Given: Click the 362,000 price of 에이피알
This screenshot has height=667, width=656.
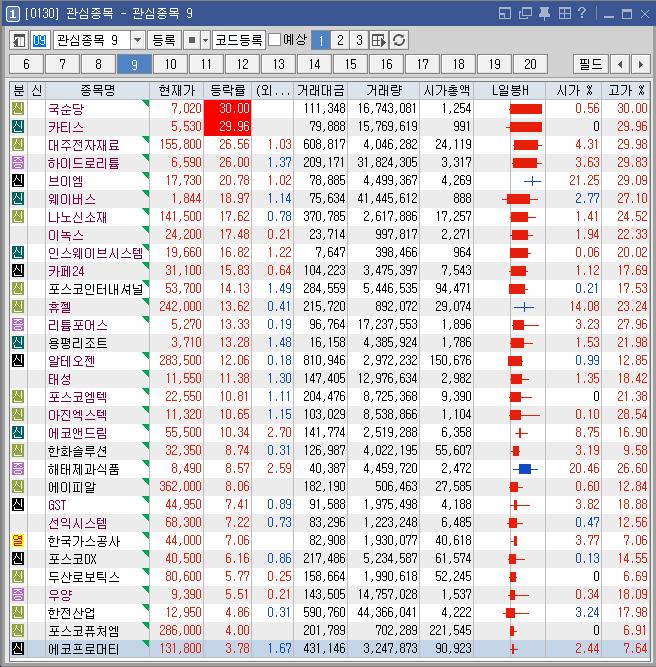Looking at the screenshot, I should click(x=180, y=486).
